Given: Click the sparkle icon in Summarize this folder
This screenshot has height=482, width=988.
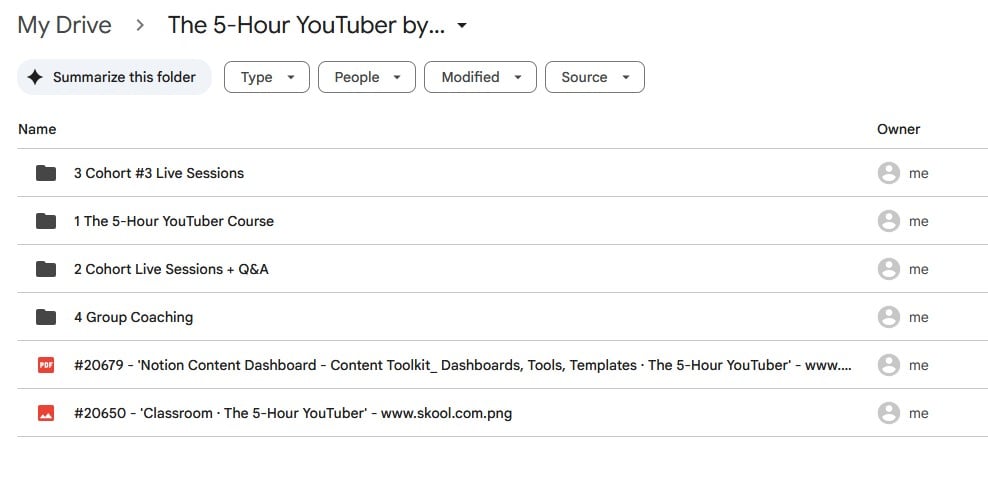Looking at the screenshot, I should (x=36, y=77).
